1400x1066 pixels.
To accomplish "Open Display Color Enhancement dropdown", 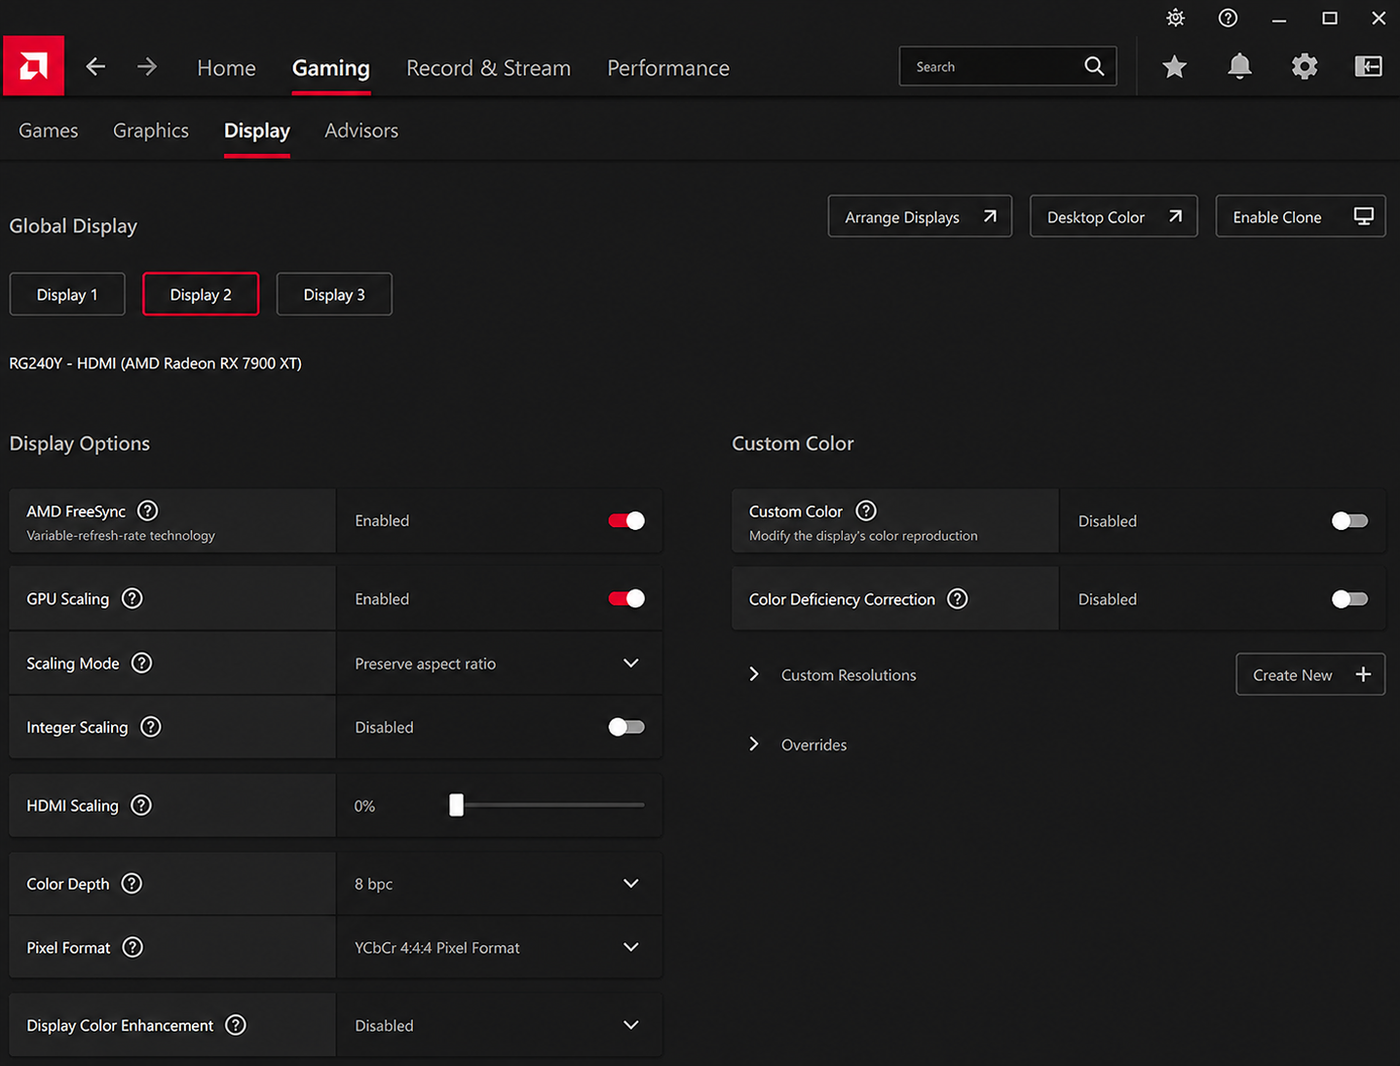I will tap(499, 1025).
